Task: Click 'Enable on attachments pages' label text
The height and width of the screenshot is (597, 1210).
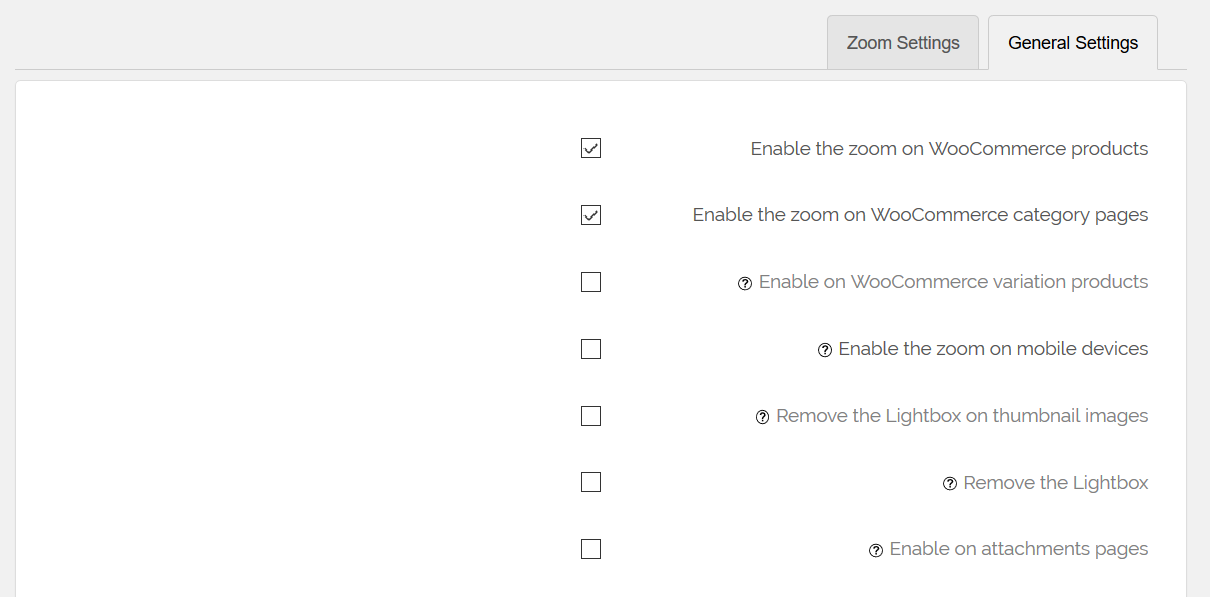Action: (1019, 549)
